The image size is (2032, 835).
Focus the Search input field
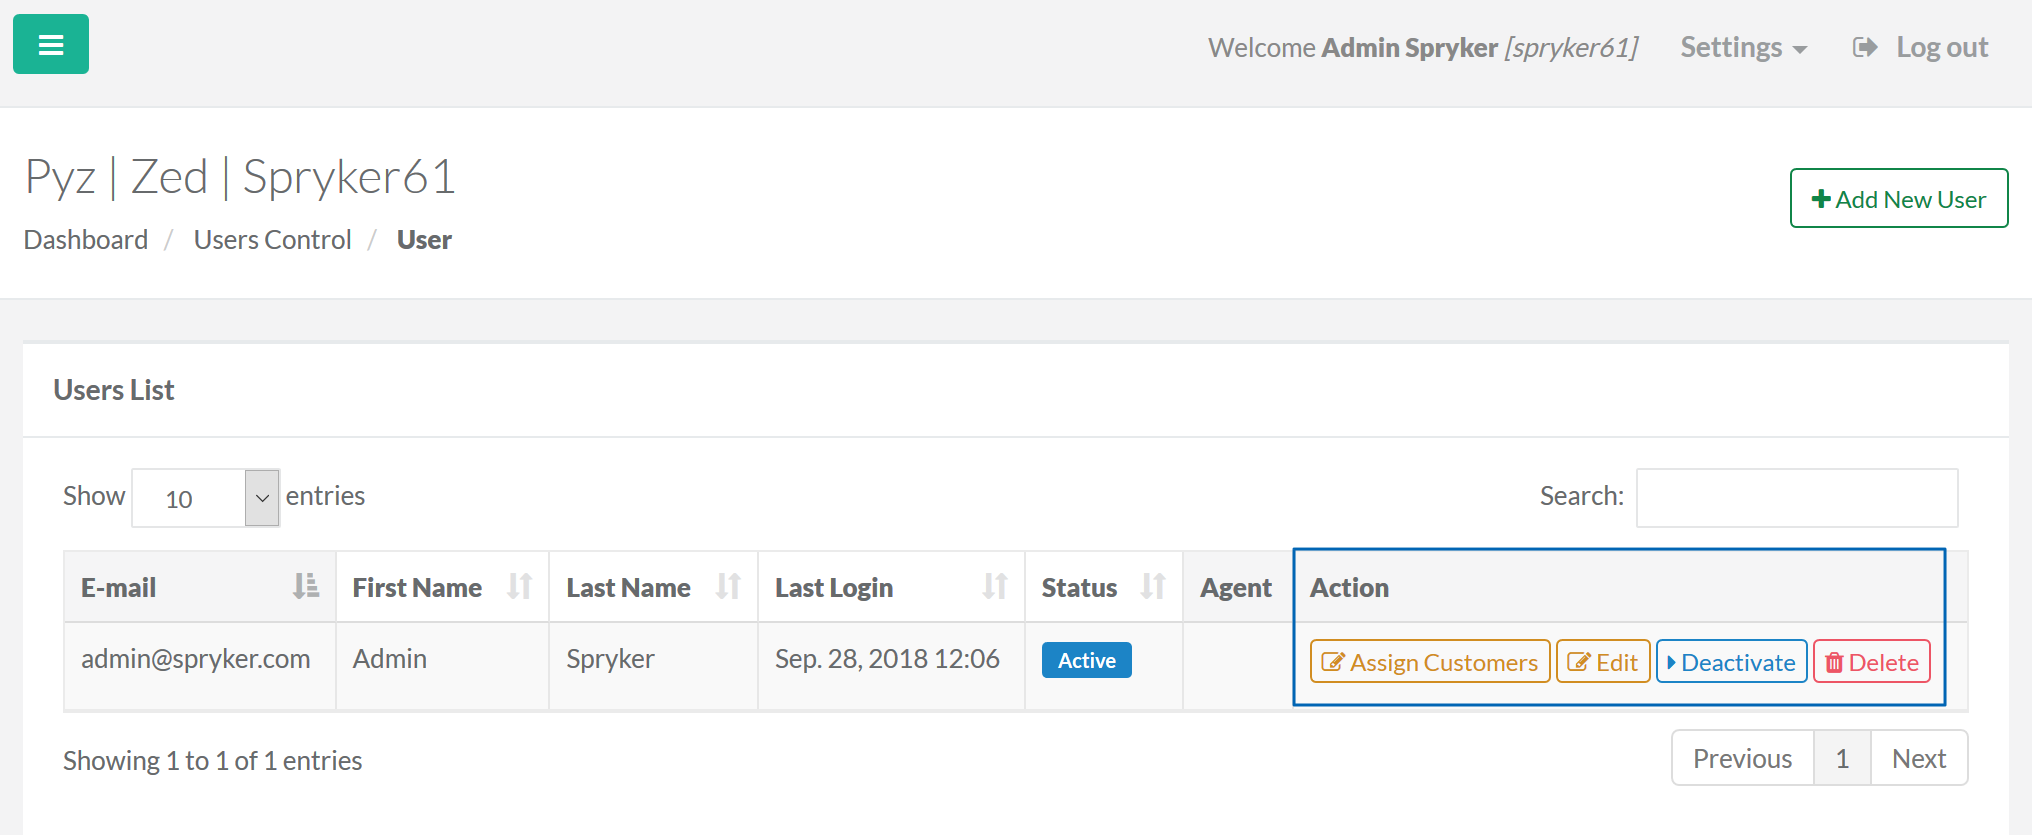point(1797,497)
